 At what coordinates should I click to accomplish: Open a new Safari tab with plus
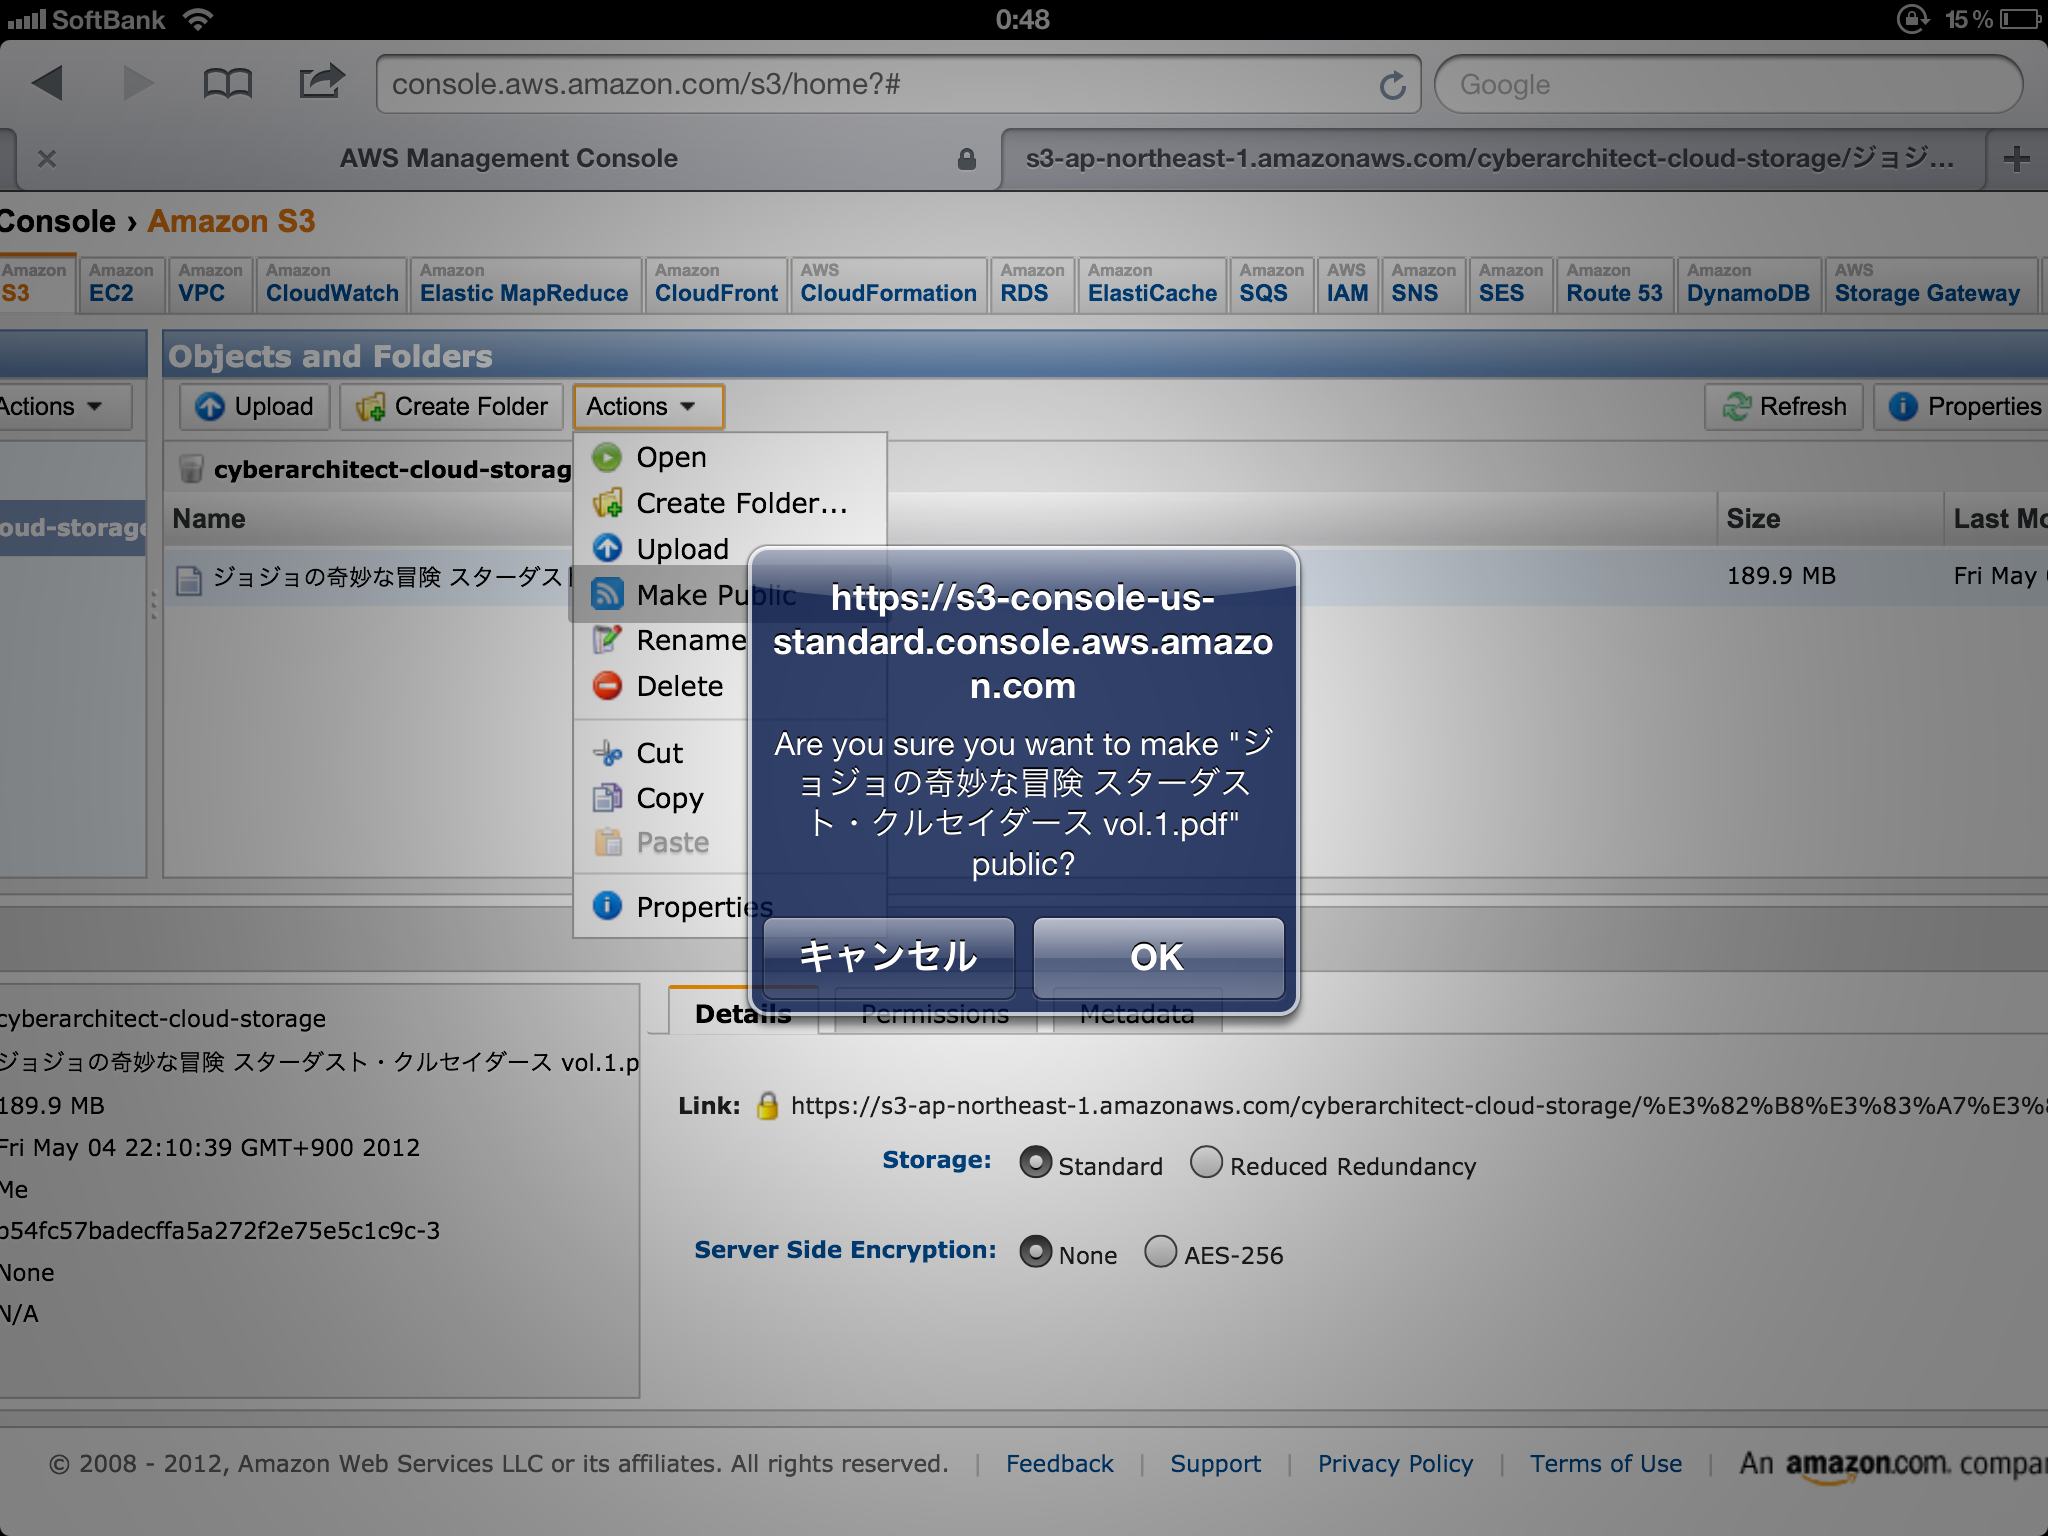(2016, 158)
